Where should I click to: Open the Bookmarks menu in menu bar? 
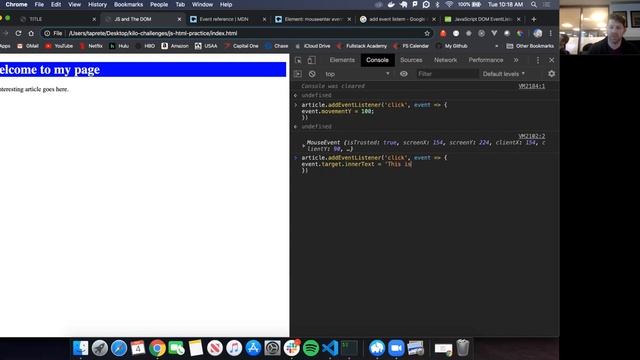tap(128, 4)
